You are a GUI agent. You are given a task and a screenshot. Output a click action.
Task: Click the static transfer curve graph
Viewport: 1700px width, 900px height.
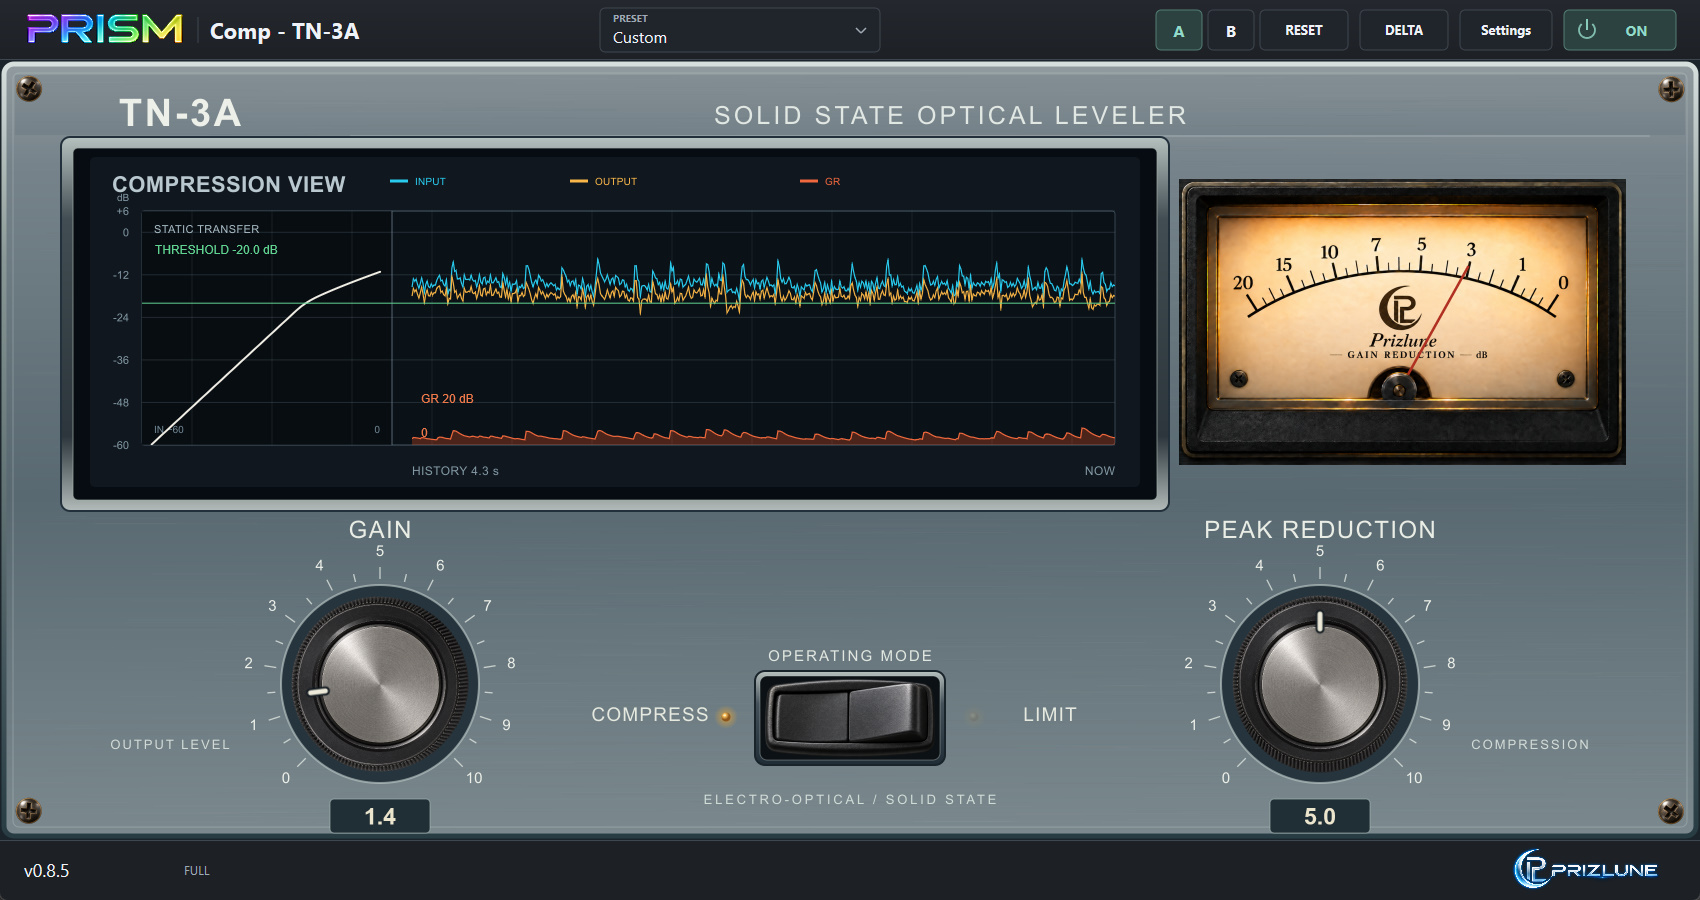point(266,328)
